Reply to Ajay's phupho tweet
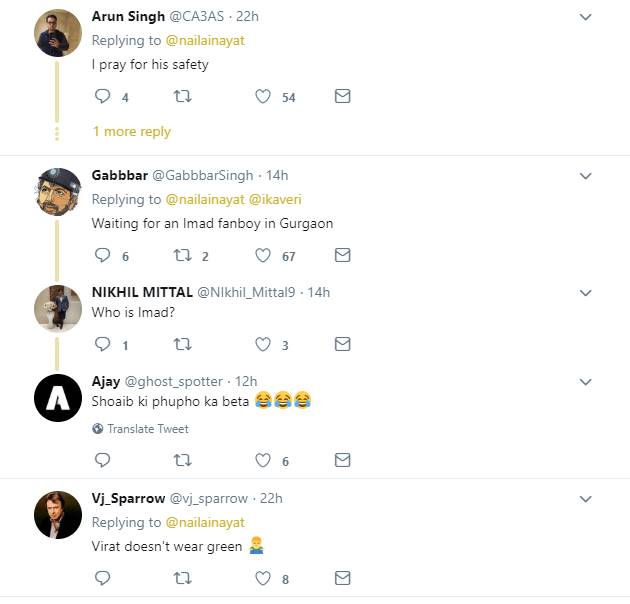This screenshot has width=630, height=604. (x=102, y=460)
